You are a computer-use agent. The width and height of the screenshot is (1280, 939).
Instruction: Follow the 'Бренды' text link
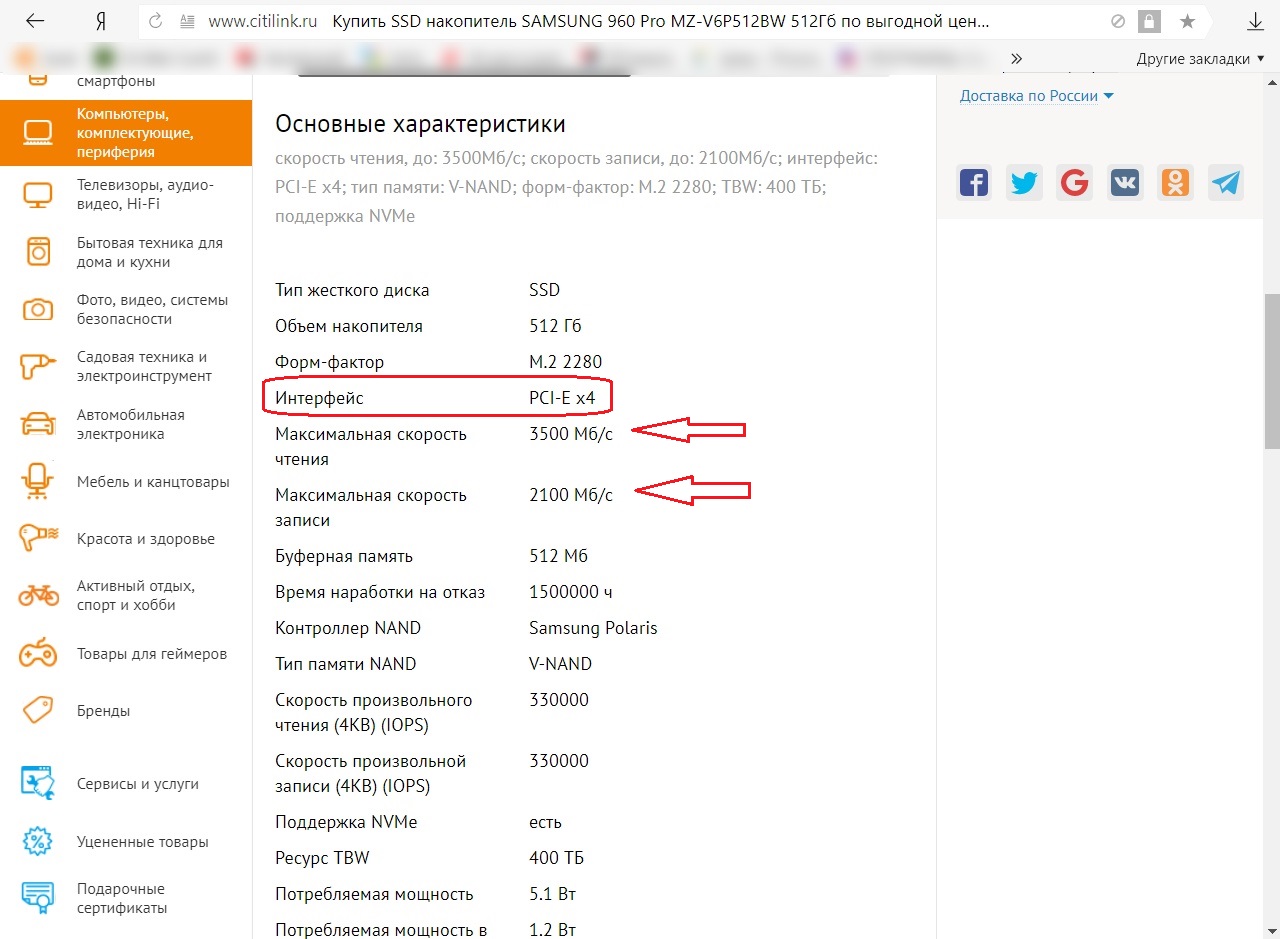coord(104,711)
